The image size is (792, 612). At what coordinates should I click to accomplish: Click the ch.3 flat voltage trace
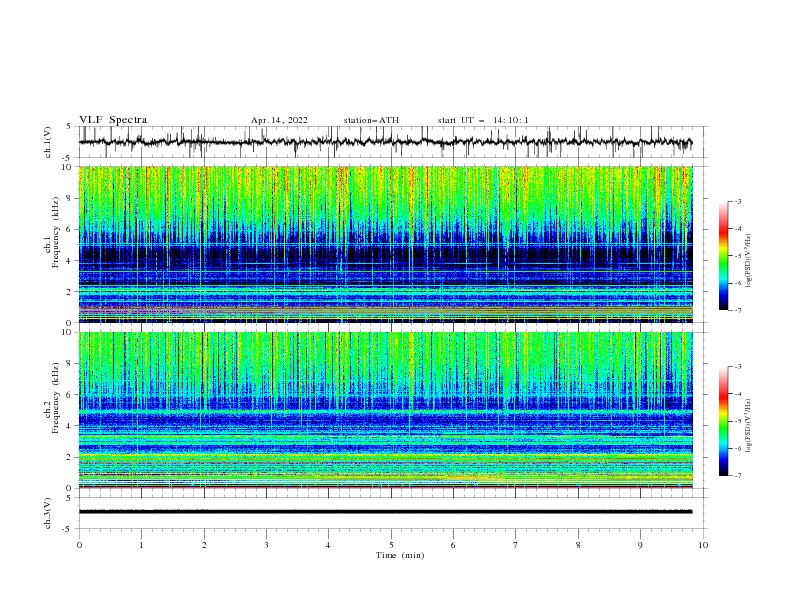coord(385,512)
